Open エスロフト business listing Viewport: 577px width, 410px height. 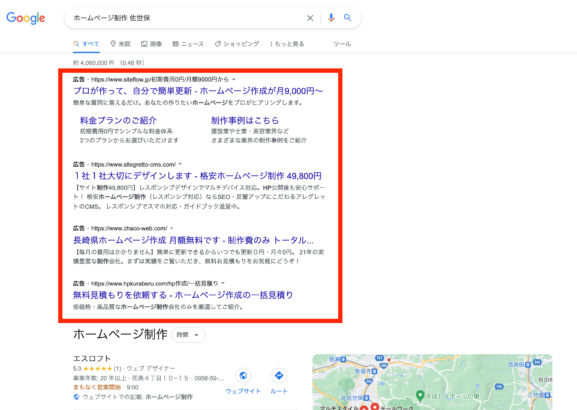click(x=92, y=358)
